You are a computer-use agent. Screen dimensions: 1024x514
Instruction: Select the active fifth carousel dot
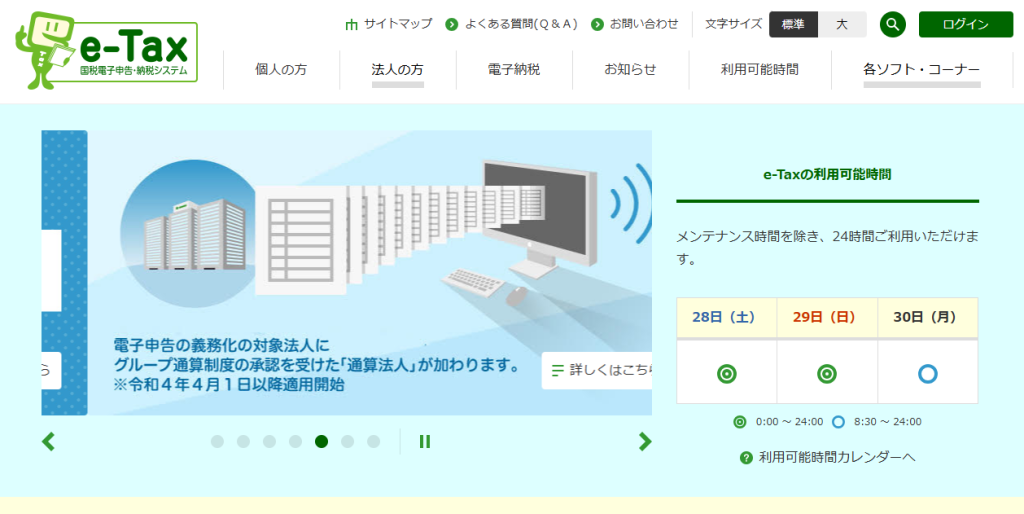(321, 442)
